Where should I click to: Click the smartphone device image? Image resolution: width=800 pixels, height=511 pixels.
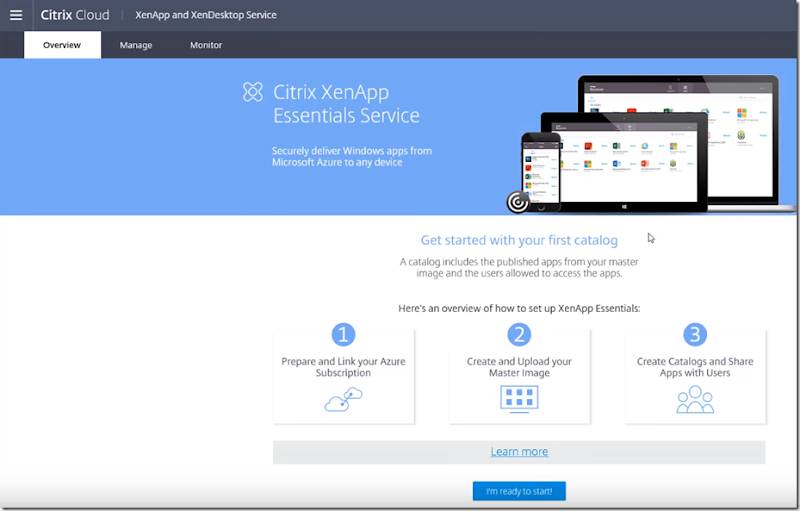pos(541,172)
